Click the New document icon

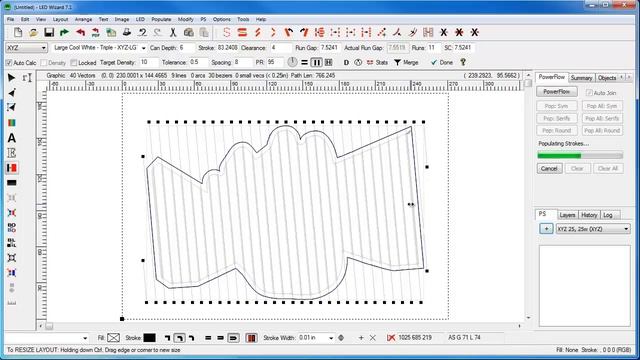[18, 32]
